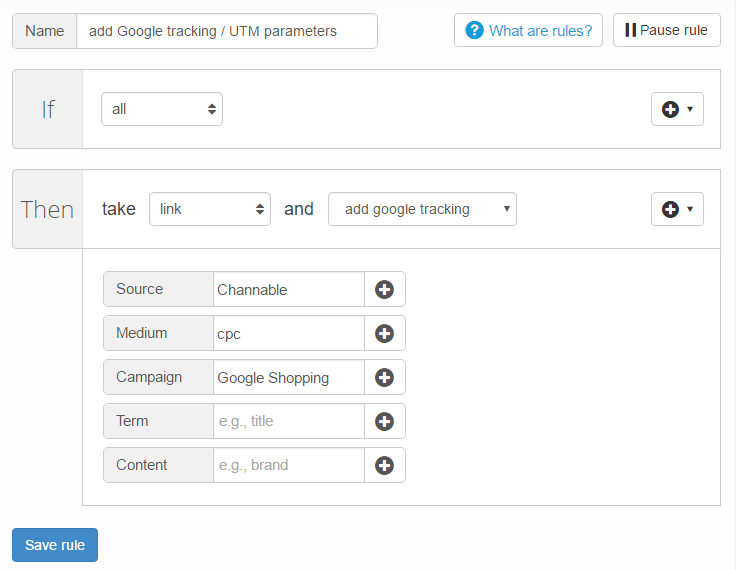The image size is (736, 570).
Task: Click the rule Name input field
Action: 227,31
